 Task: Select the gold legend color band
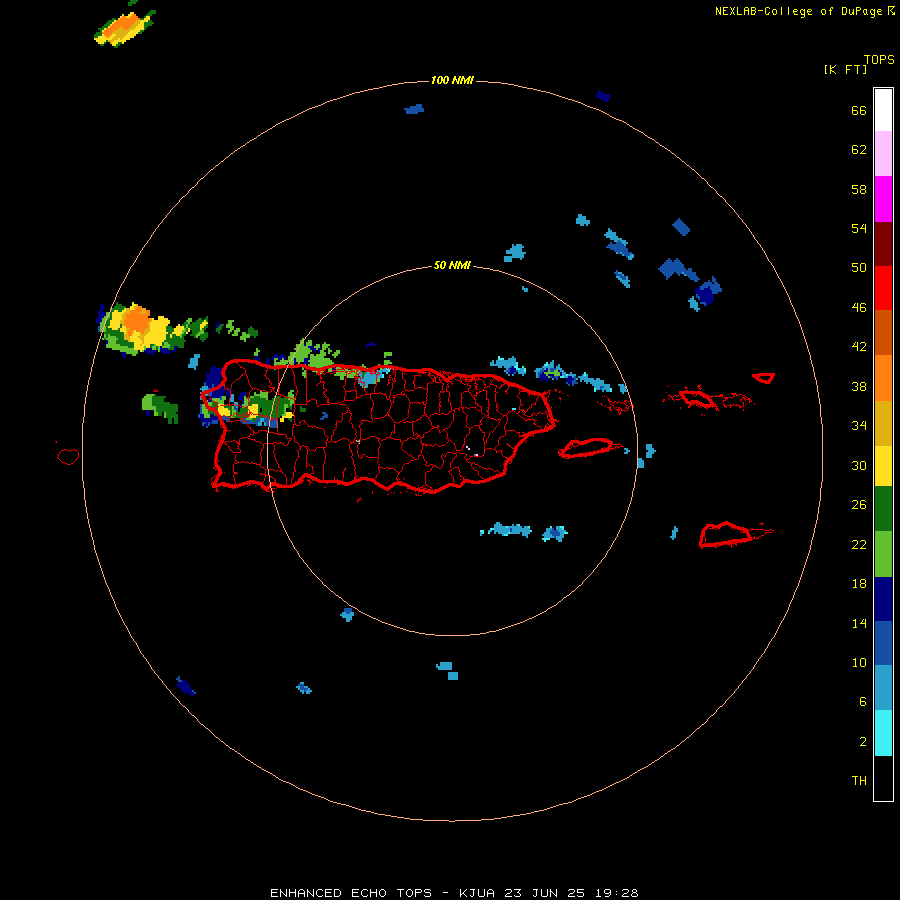point(883,424)
